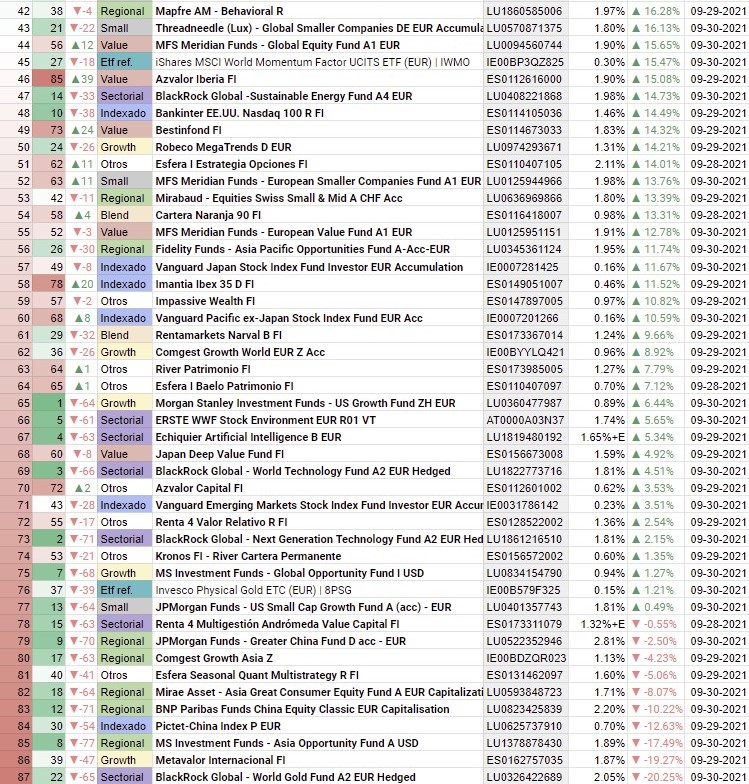
Task: Select Imantia Ibex 35 D FI
Action: click(318, 284)
